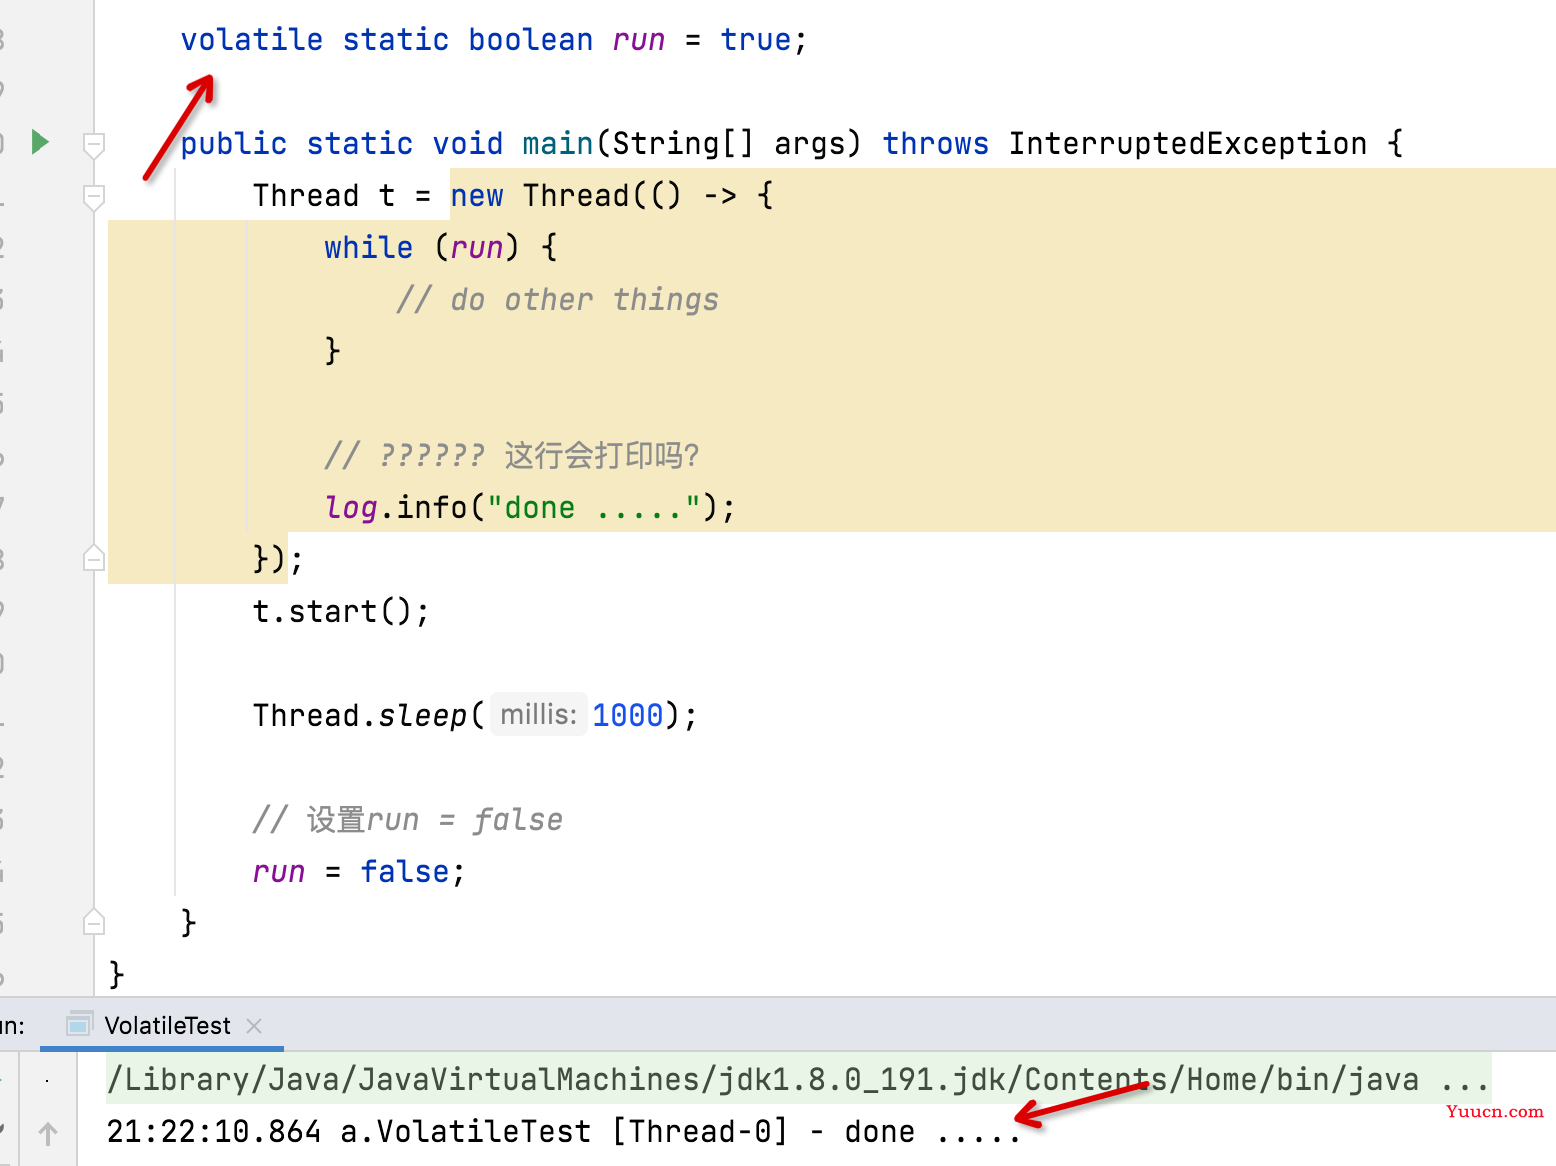Screen dimensions: 1556x1166
Task: Click the 'new' keyword before Thread
Action: click(x=477, y=195)
